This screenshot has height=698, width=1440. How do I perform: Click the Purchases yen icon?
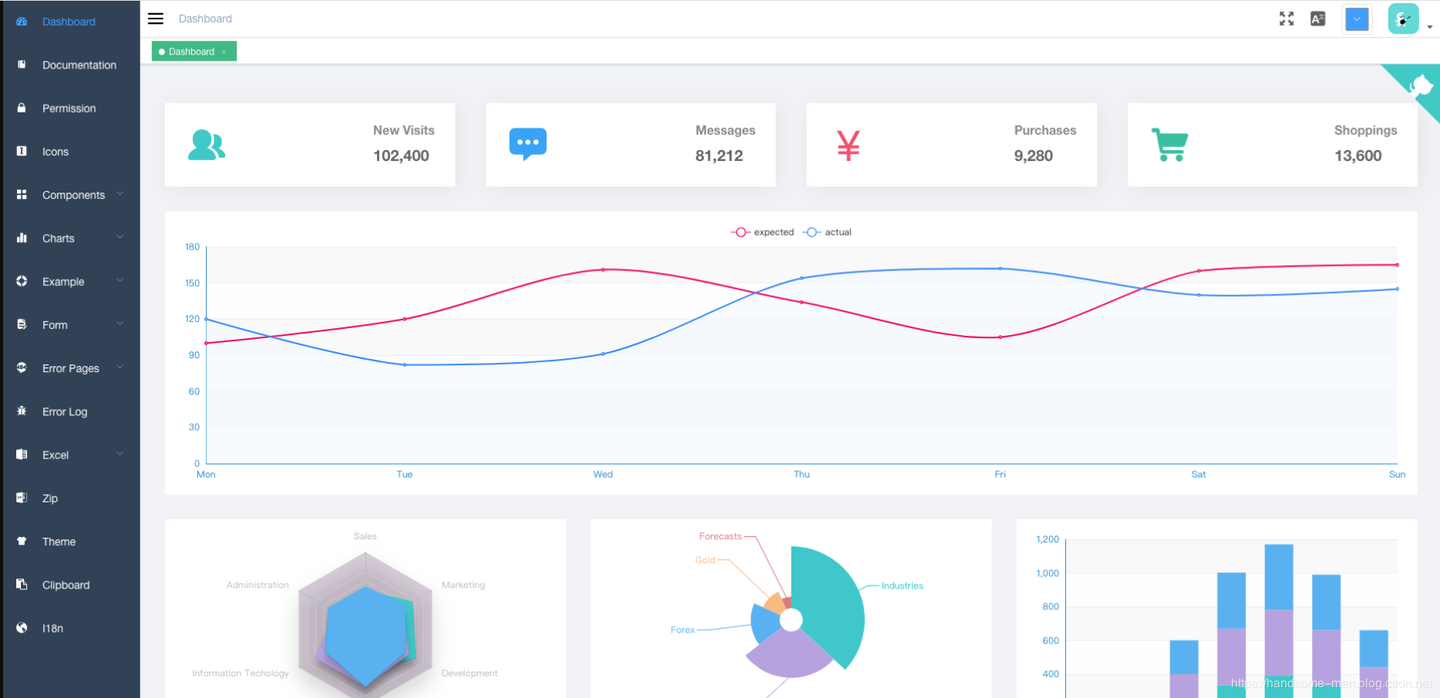click(x=848, y=146)
